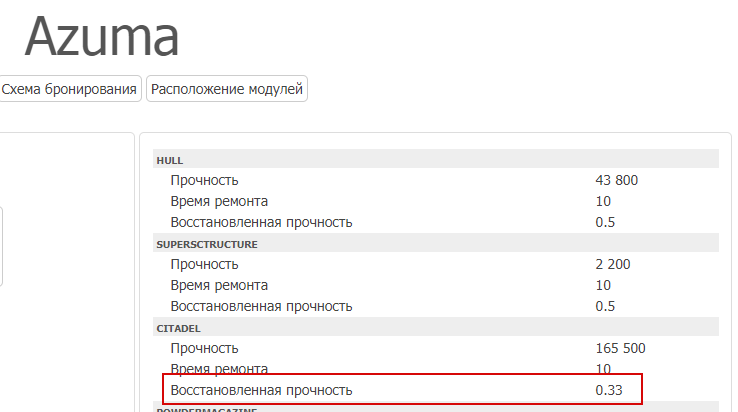Select the SUPERSCTRUCTURE section header

tap(436, 244)
